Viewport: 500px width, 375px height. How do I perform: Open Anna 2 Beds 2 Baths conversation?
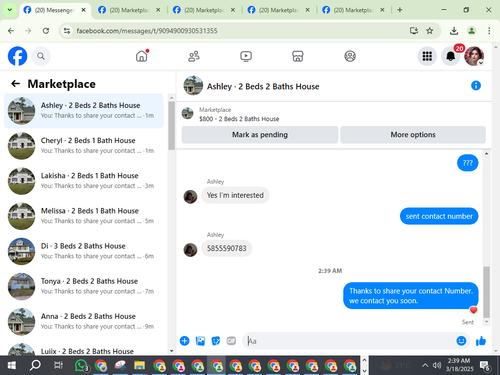(84, 322)
